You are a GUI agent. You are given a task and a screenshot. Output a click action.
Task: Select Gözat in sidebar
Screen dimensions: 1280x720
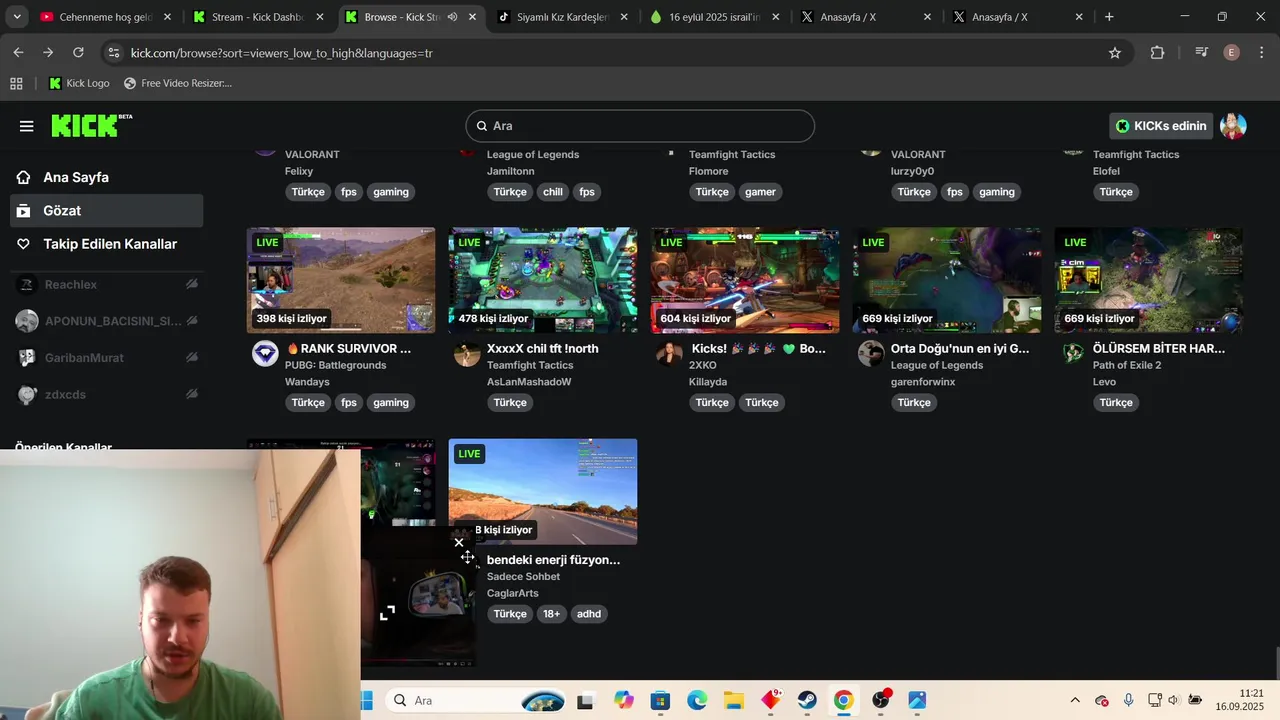pos(106,210)
